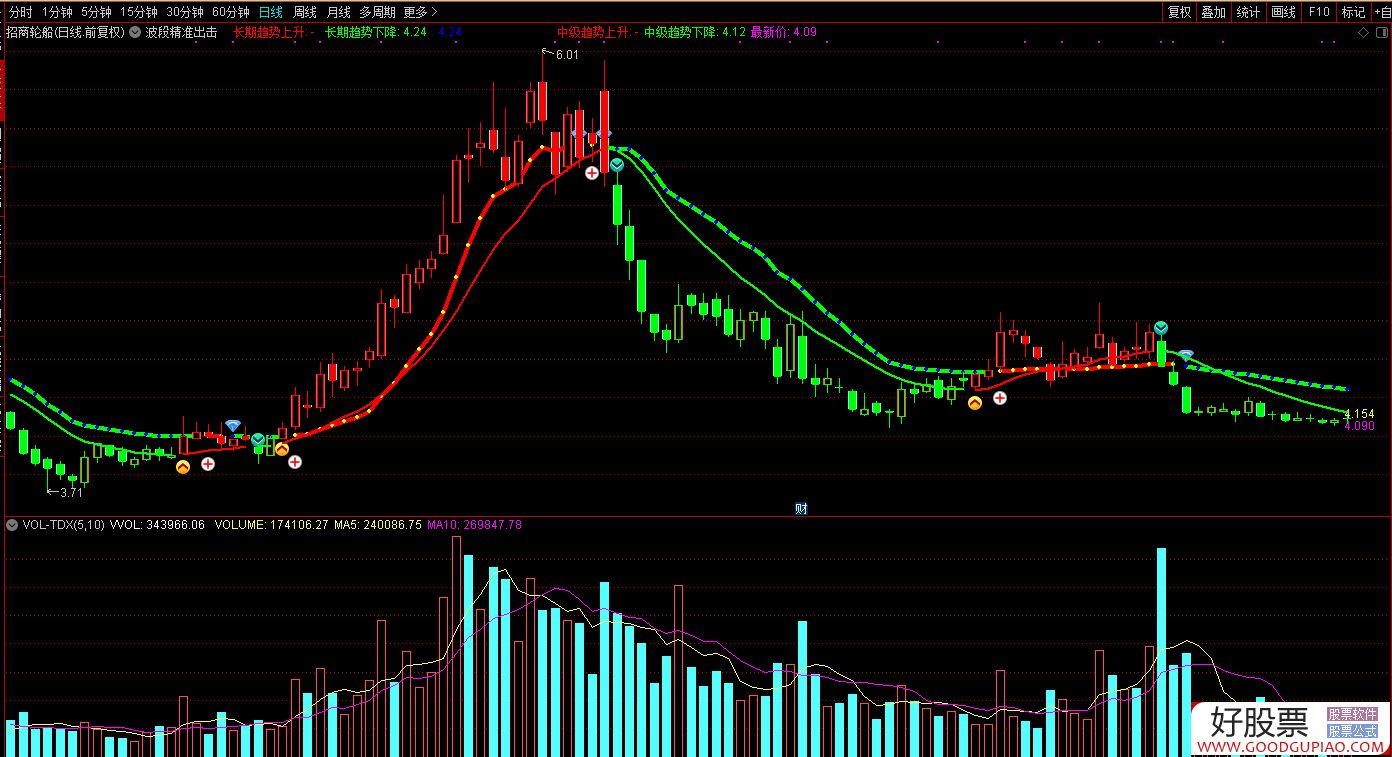
Task: Click the second orange up-arrow beside the green candles
Action: click(x=282, y=450)
